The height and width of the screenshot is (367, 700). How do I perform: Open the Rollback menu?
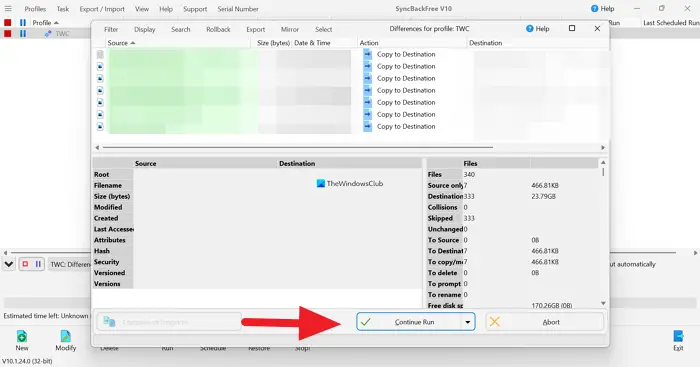coord(218,29)
